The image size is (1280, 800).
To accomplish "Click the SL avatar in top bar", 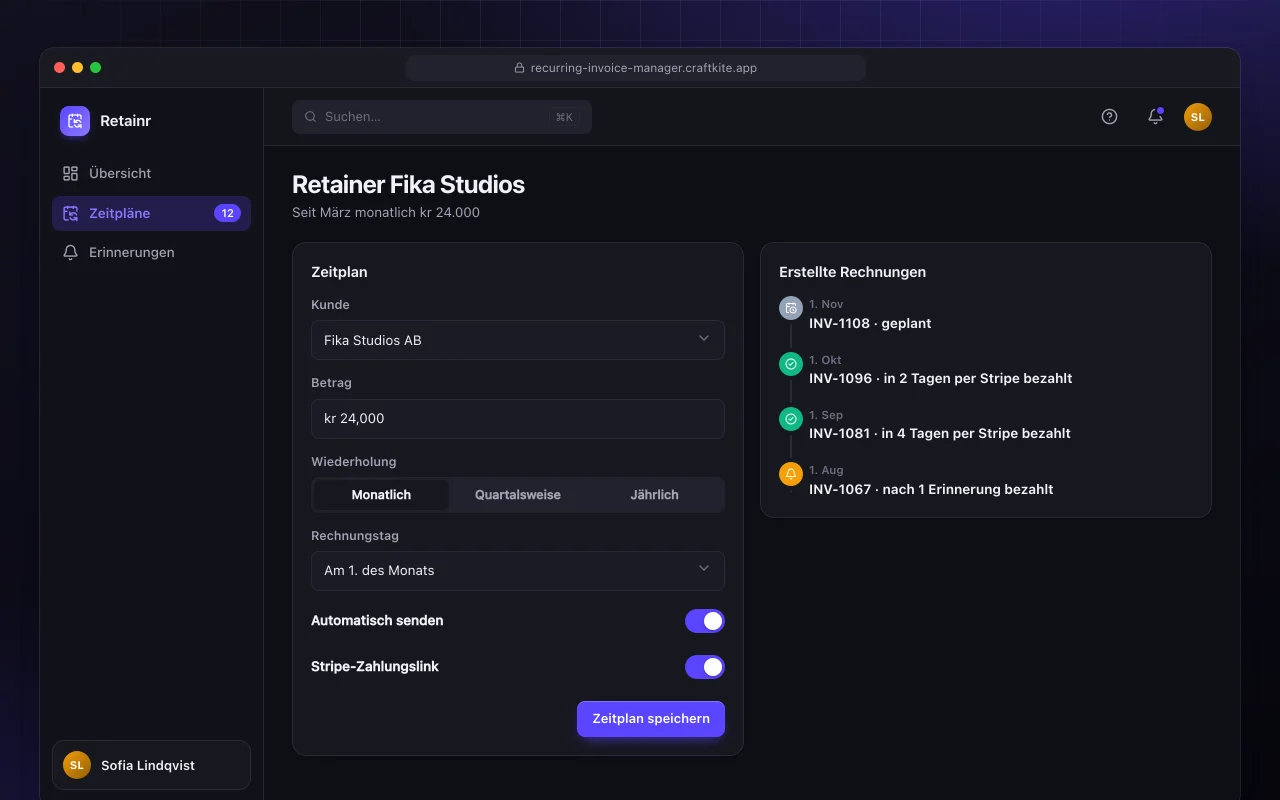I will pyautogui.click(x=1198, y=117).
